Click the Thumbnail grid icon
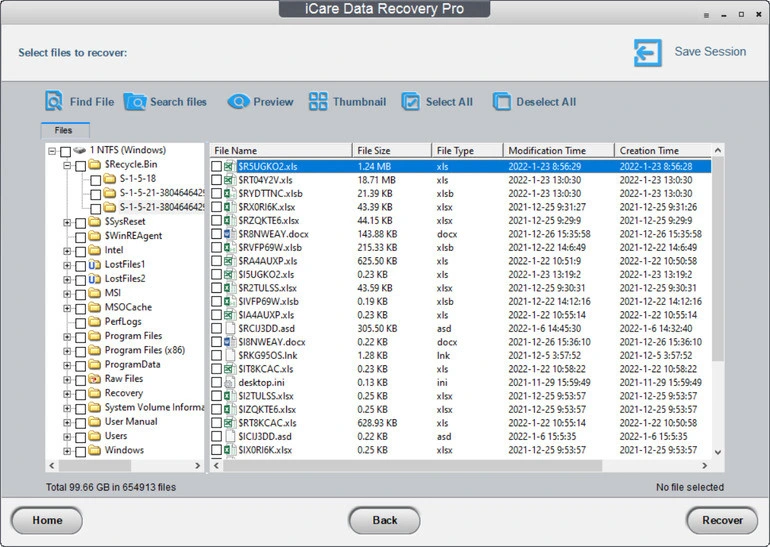Screen dimensions: 770x547 coord(318,102)
